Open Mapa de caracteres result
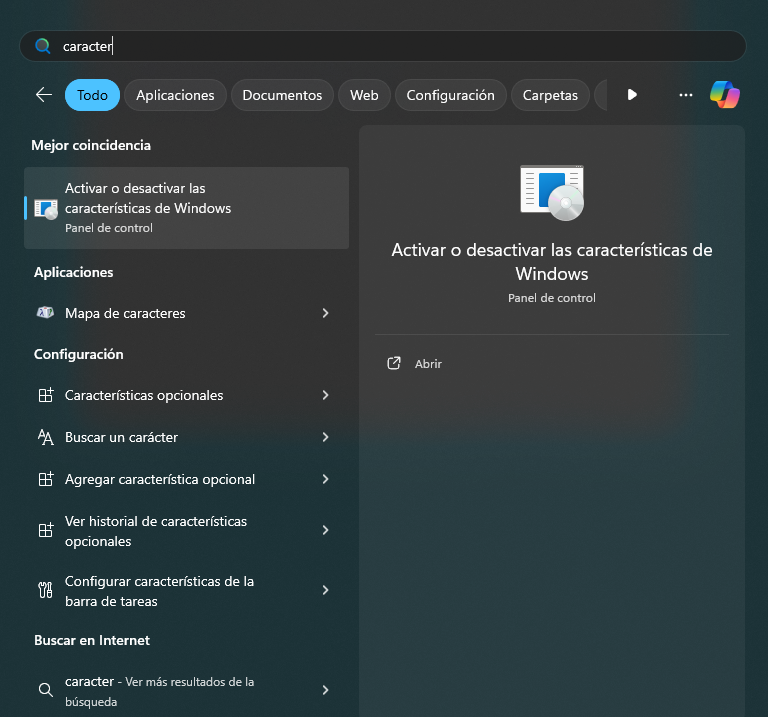 187,313
